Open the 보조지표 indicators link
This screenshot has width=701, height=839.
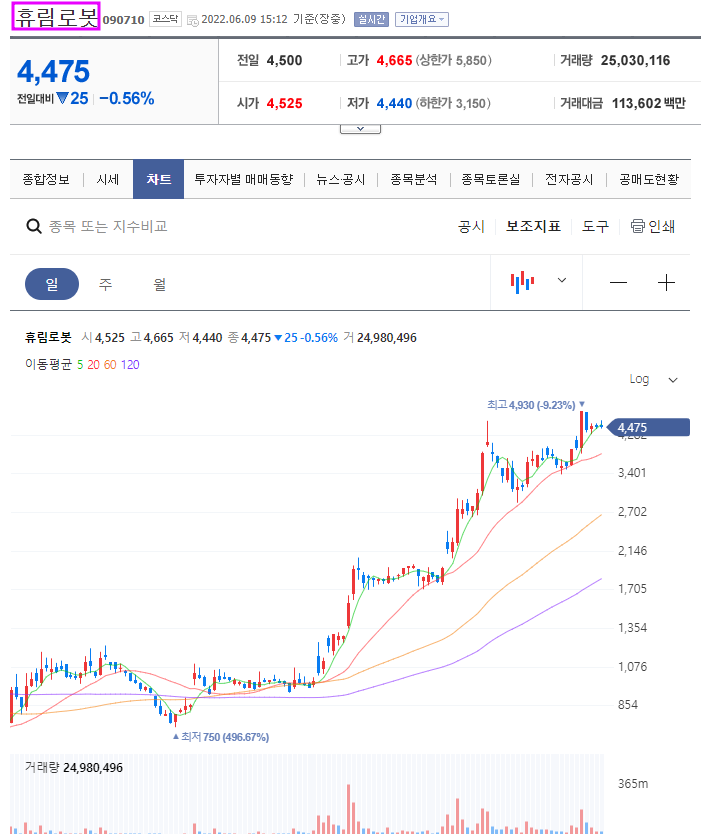[533, 226]
